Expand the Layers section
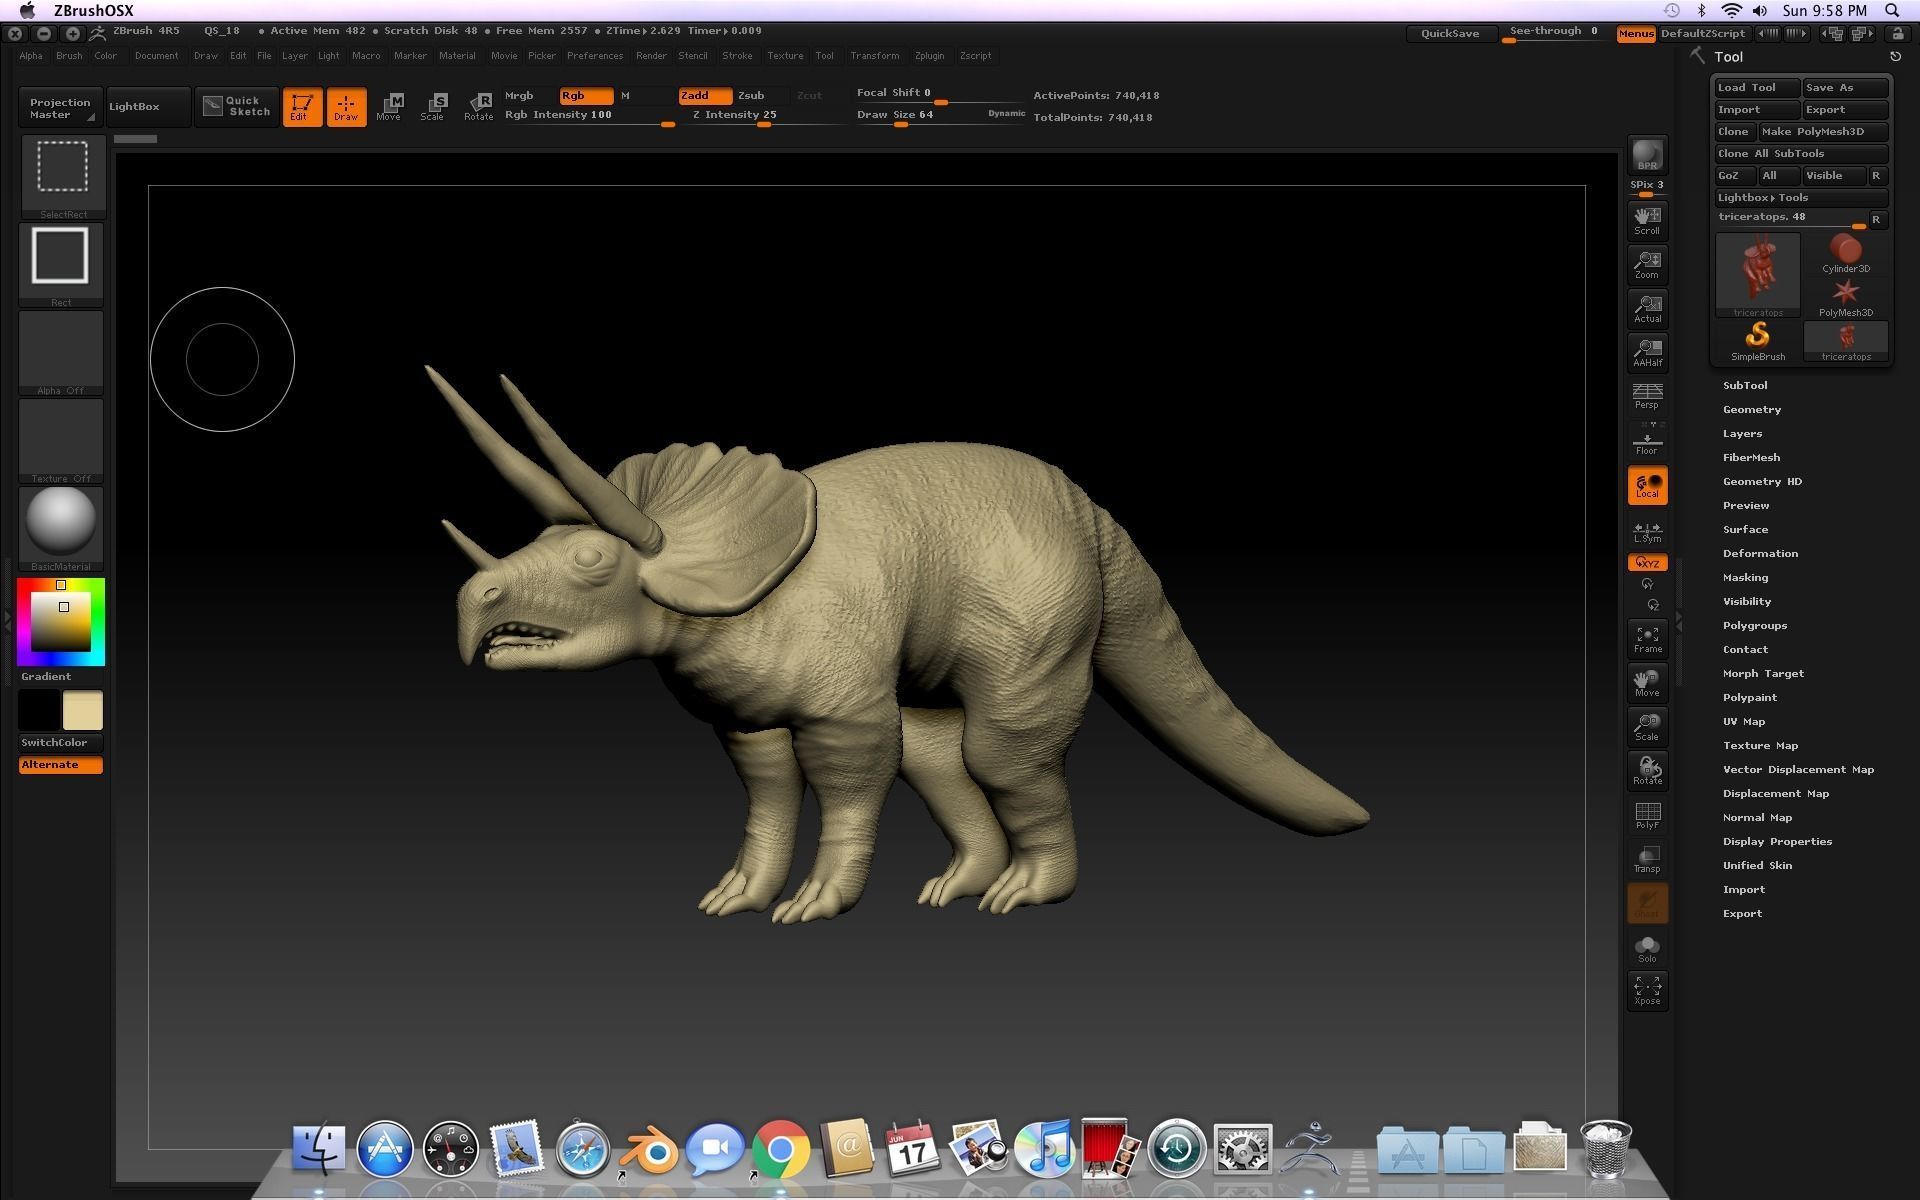Viewport: 1920px width, 1200px height. (1742, 433)
